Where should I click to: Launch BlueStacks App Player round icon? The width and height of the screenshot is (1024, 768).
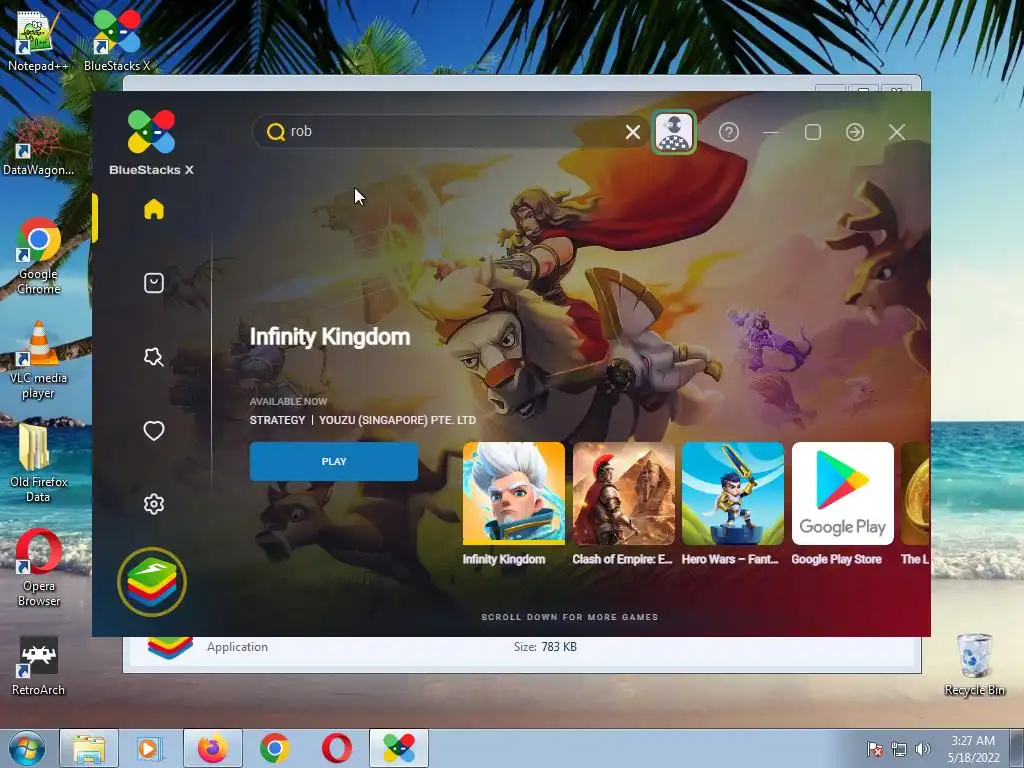(152, 582)
